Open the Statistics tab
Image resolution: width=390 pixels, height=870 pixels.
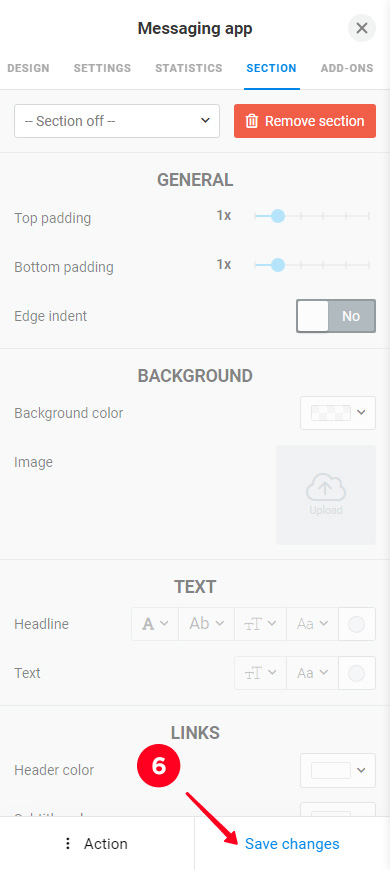[189, 68]
